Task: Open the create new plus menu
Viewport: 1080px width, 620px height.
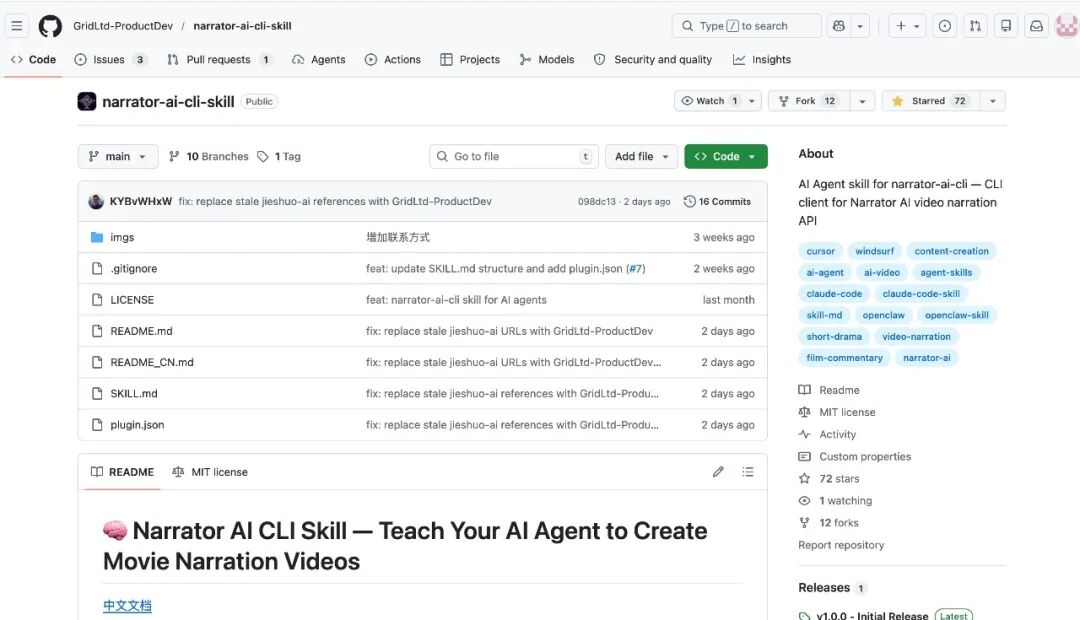Action: (907, 26)
